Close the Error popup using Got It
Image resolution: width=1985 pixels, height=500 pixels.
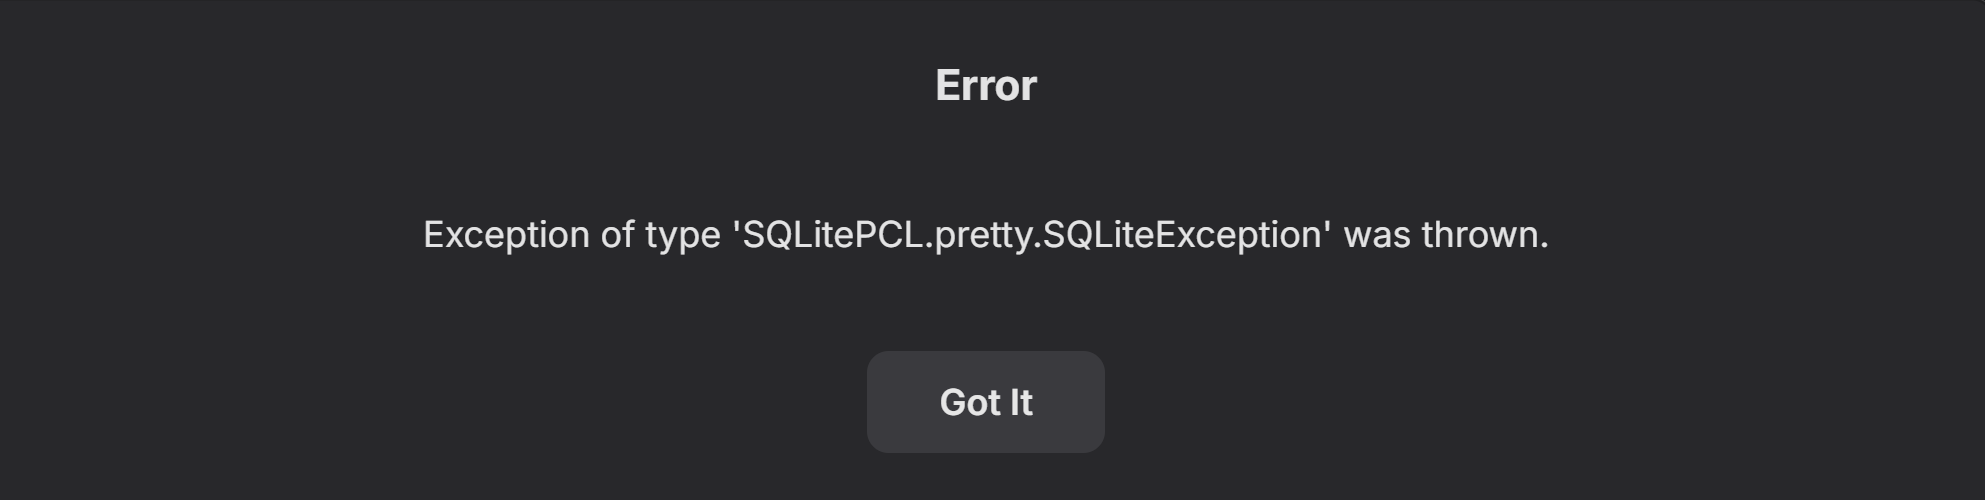click(985, 402)
